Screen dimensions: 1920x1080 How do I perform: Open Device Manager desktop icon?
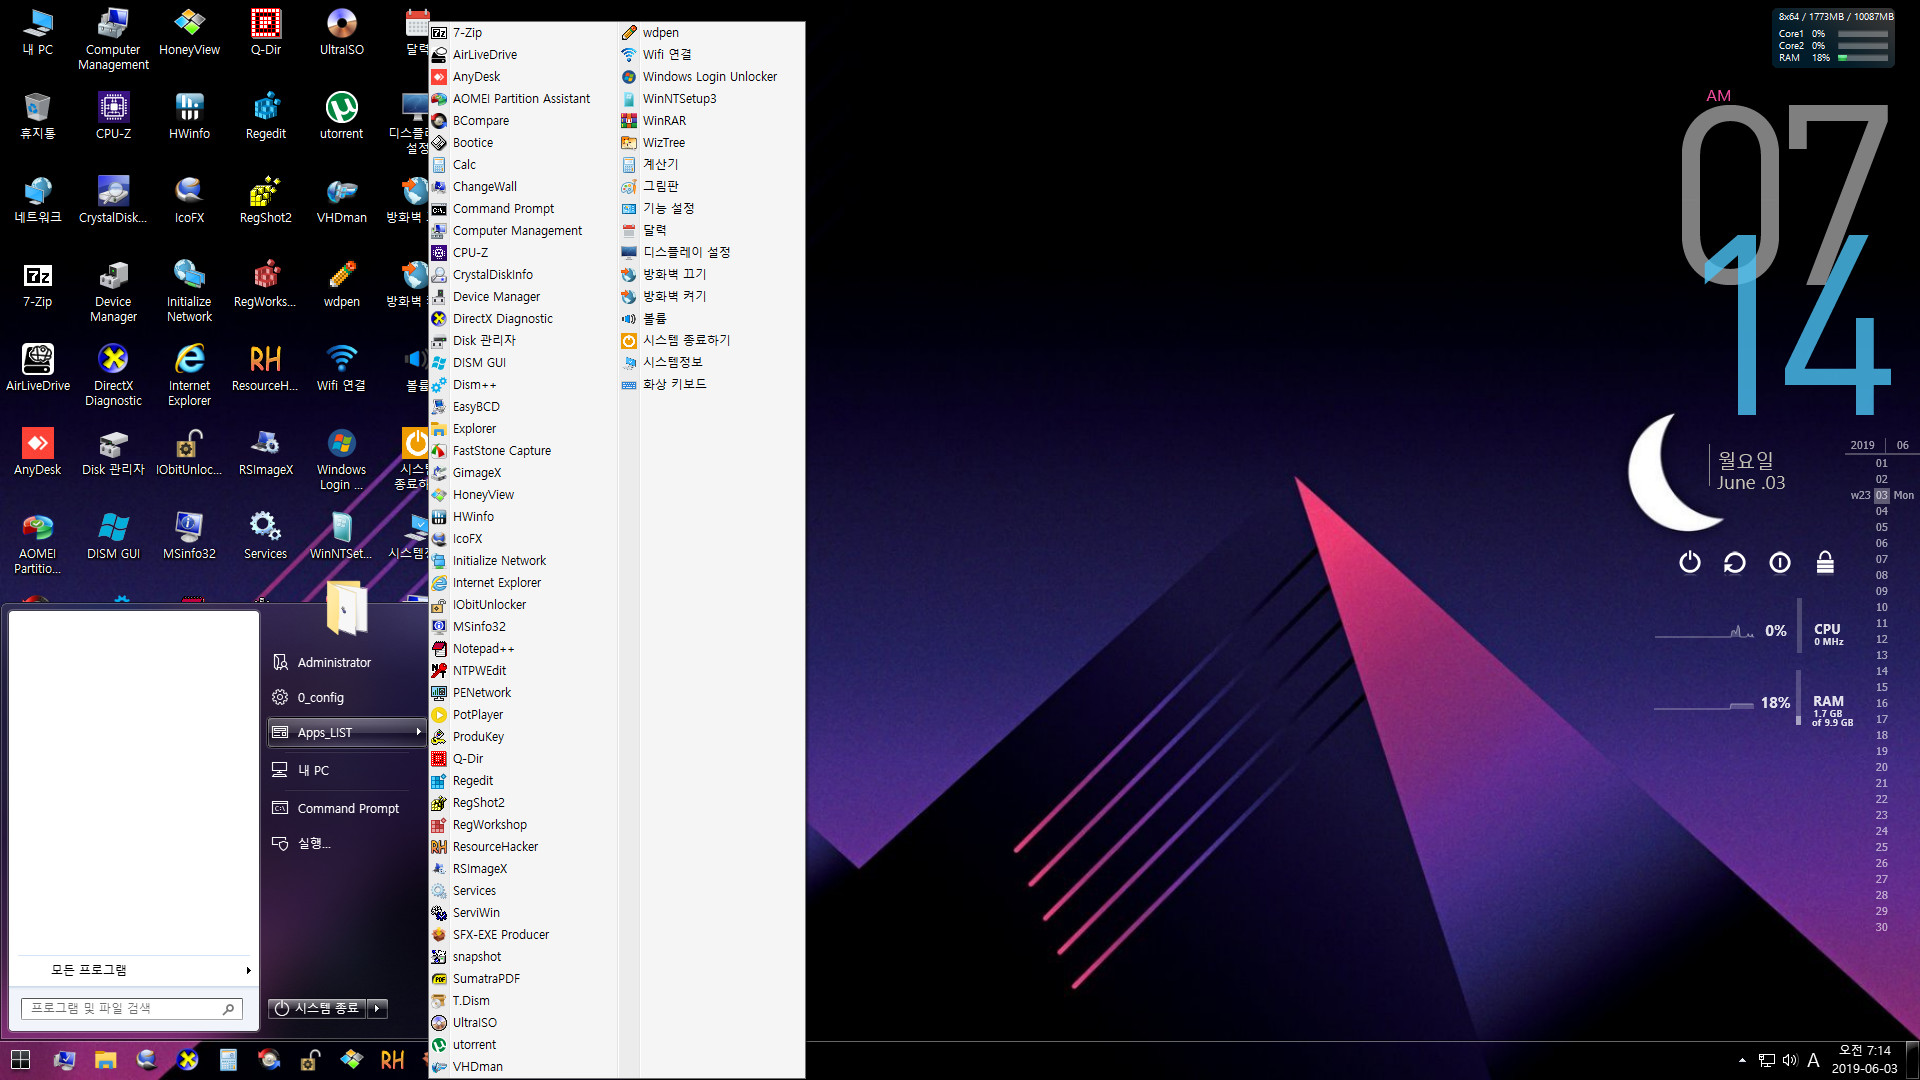113,291
